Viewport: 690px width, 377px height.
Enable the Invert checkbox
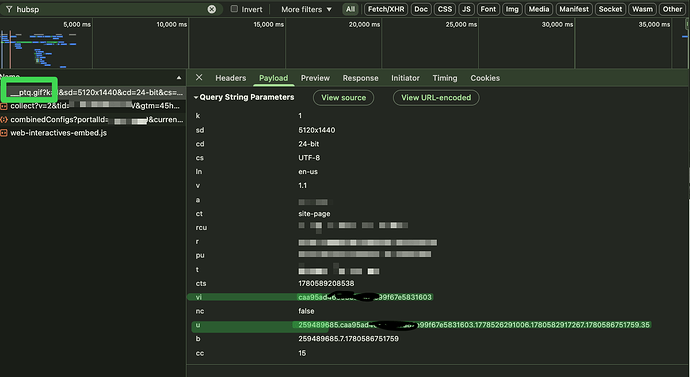234,9
